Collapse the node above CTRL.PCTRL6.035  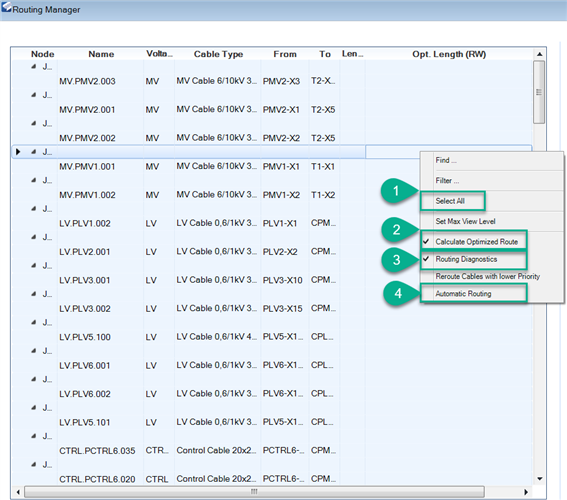34,436
